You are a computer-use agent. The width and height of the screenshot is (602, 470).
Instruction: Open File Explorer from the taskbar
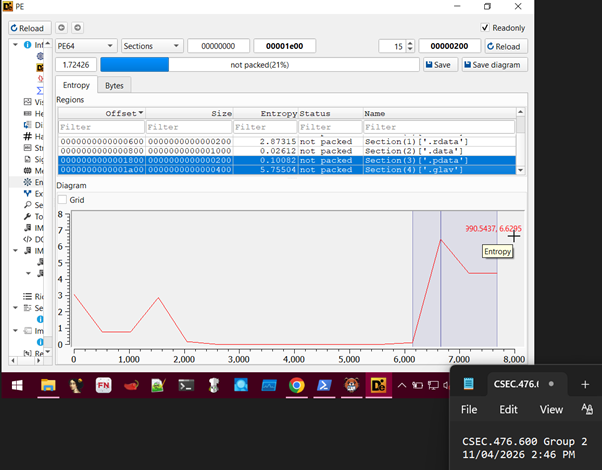pyautogui.click(x=48, y=385)
